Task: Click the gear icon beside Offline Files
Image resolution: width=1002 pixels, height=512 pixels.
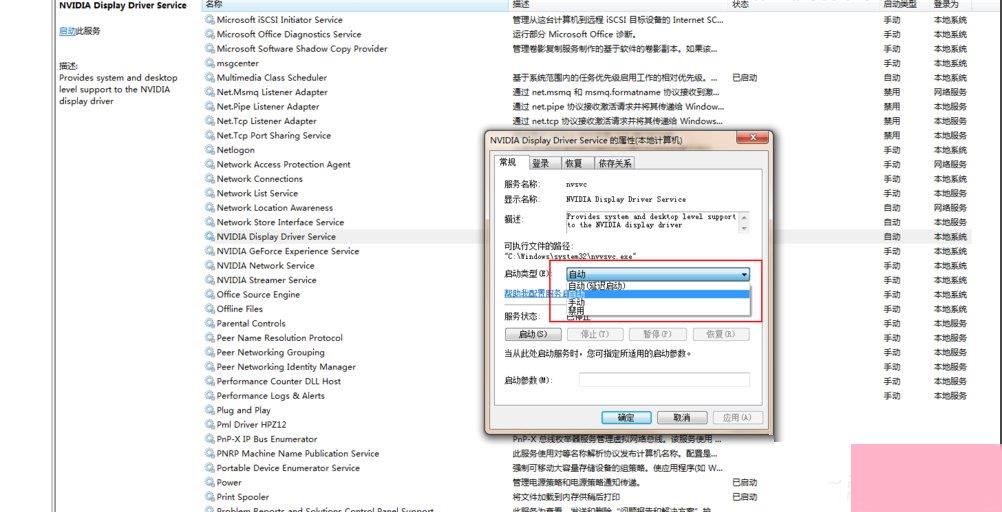Action: click(x=210, y=309)
